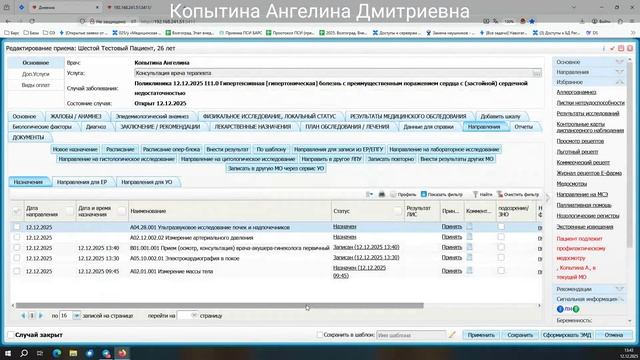Open Task View on the taskbar
Screen dimensions: 640x360
(x=40, y=353)
